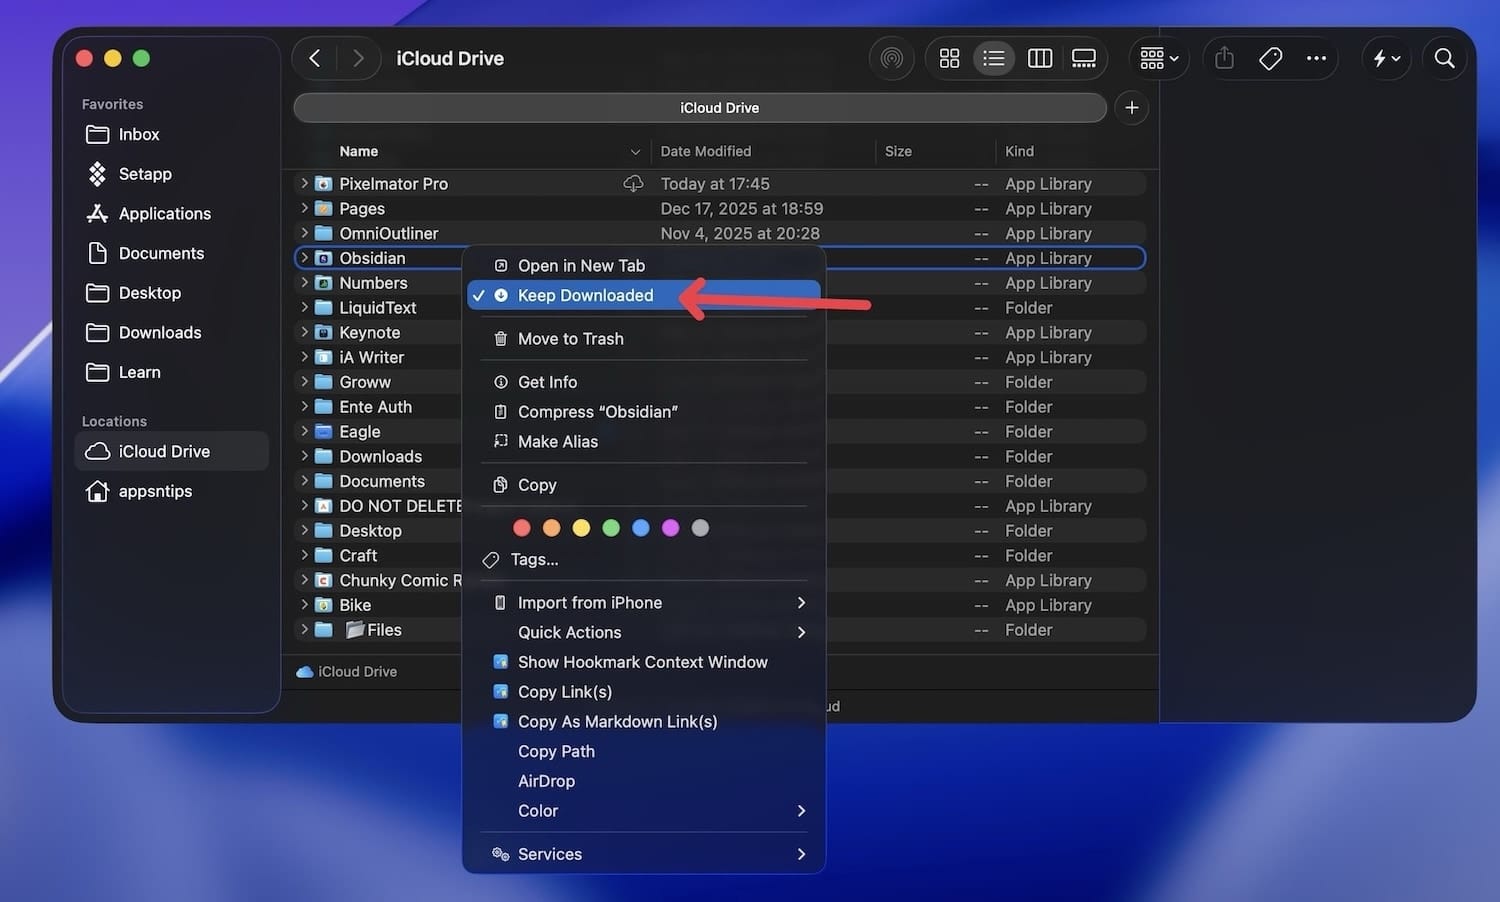The width and height of the screenshot is (1500, 902).
Task: Expand the Downloads folder in the file list
Action: click(305, 456)
